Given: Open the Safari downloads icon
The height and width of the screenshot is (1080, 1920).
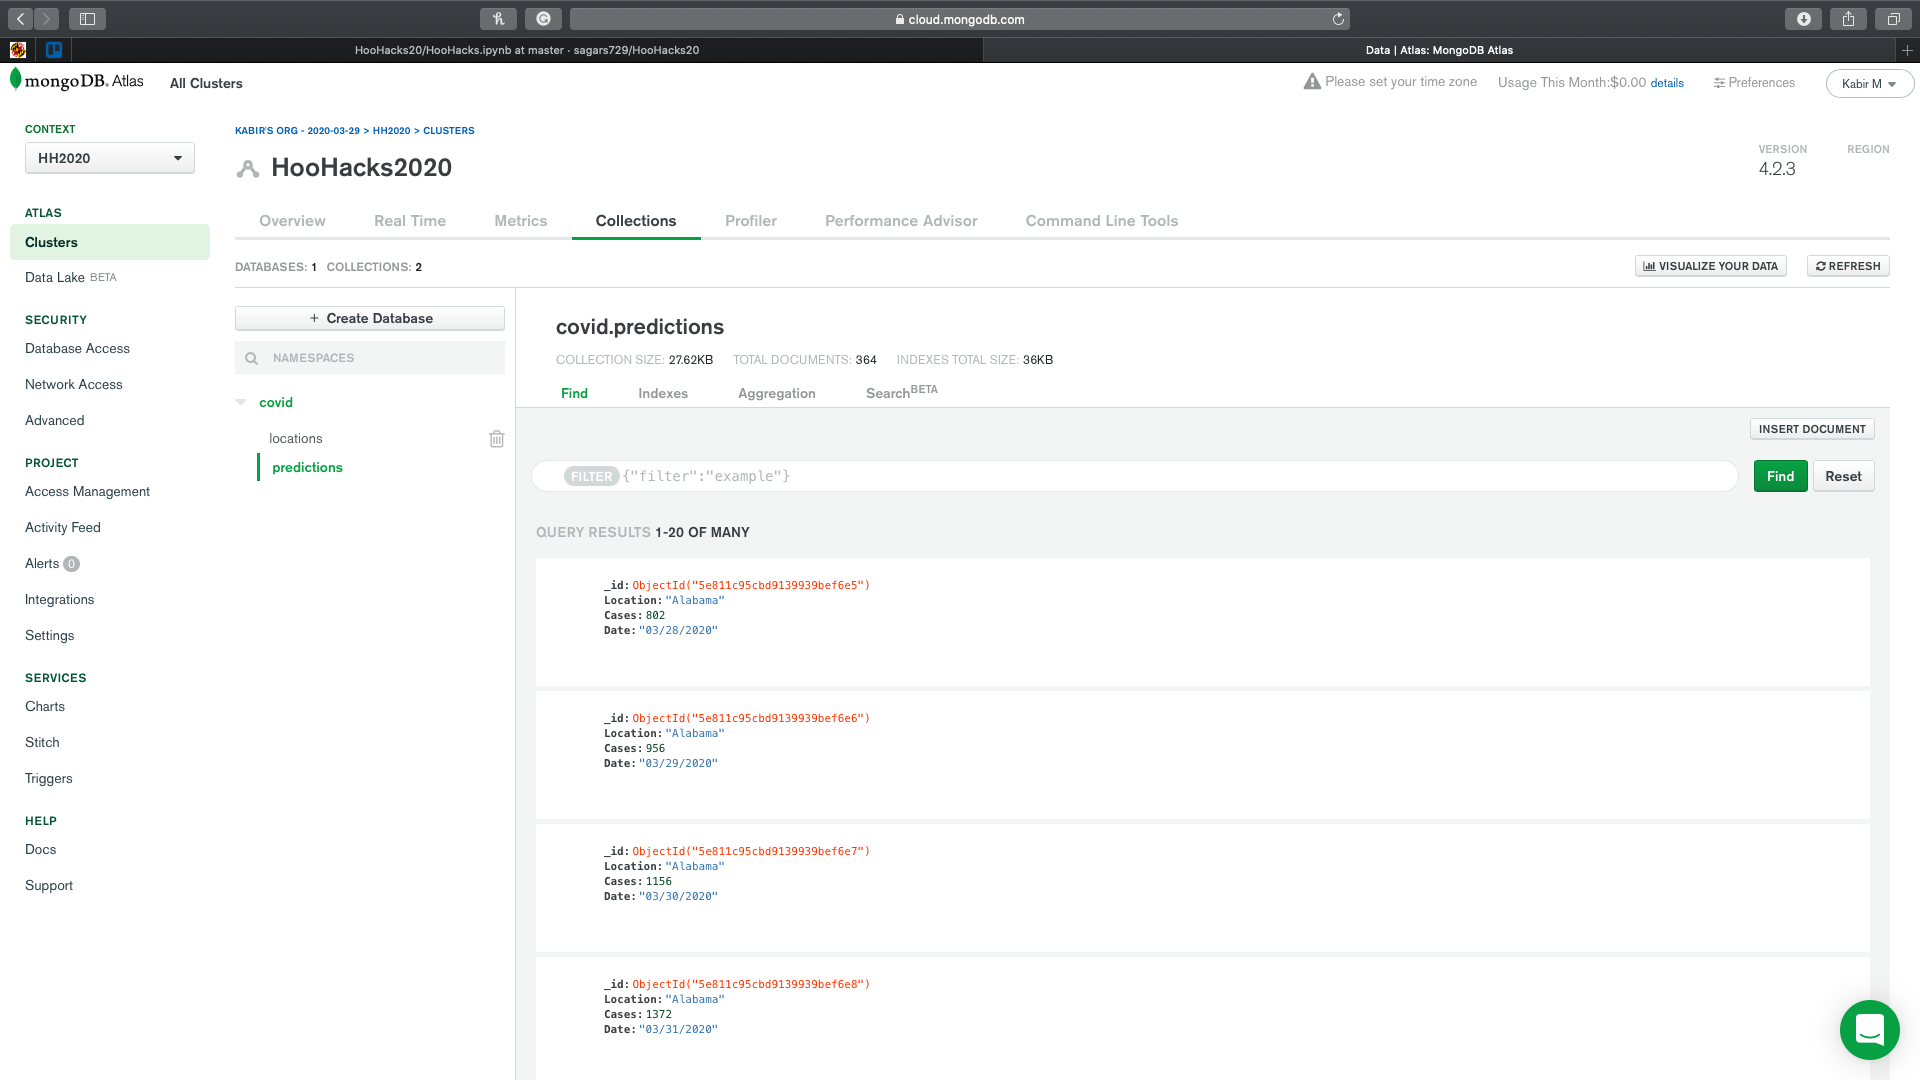Looking at the screenshot, I should pos(1803,19).
